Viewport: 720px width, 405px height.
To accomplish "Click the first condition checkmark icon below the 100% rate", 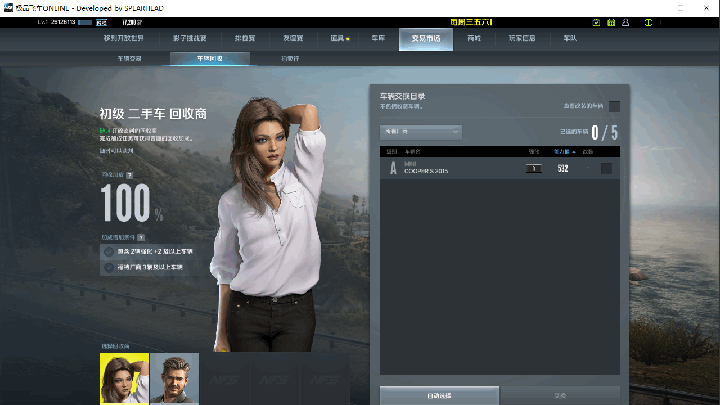I will [x=109, y=252].
